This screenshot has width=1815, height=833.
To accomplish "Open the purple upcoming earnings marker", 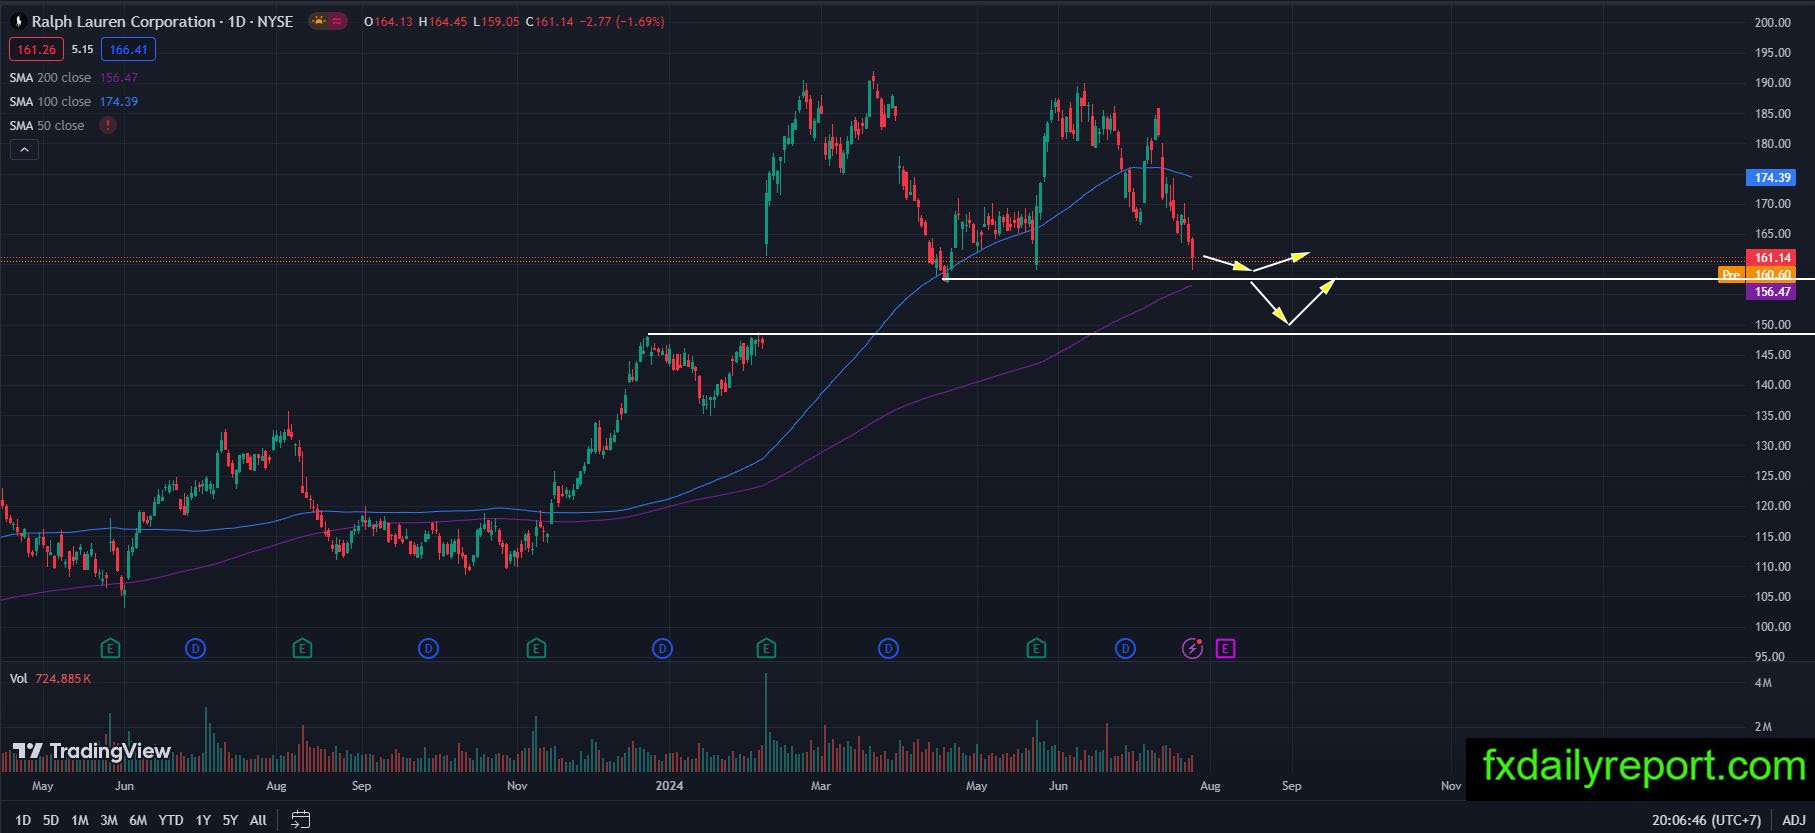I will coord(1225,649).
